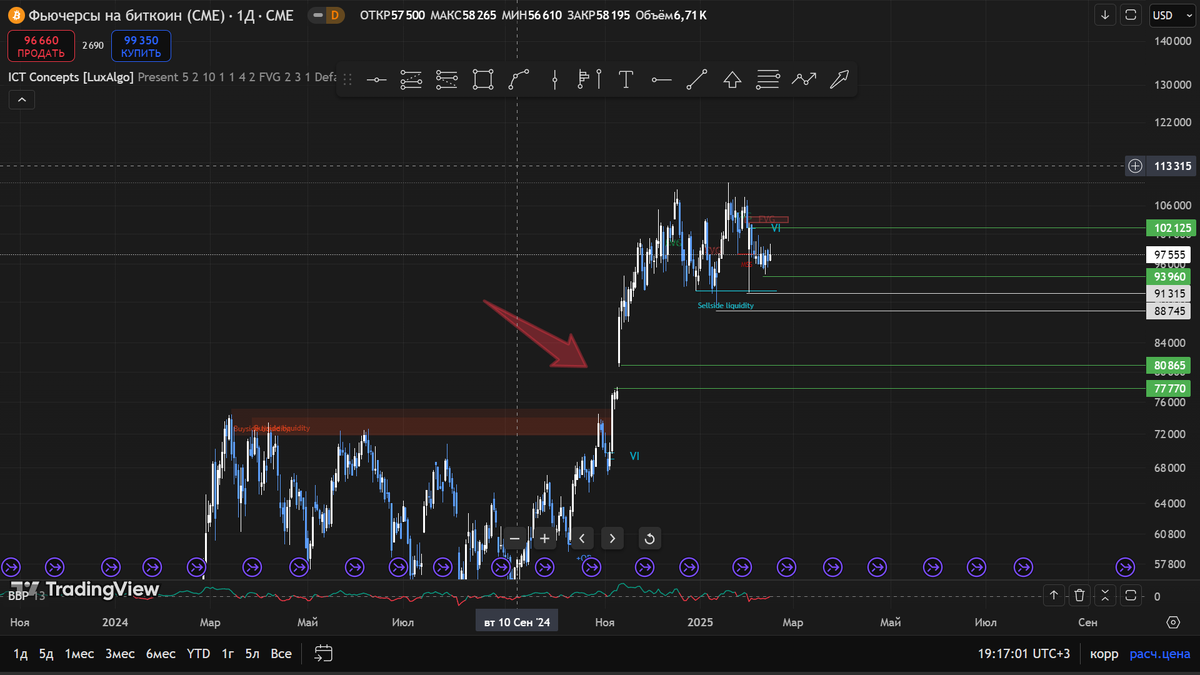Click the plus button beside price 113315
The image size is (1200, 675).
pyautogui.click(x=1135, y=166)
